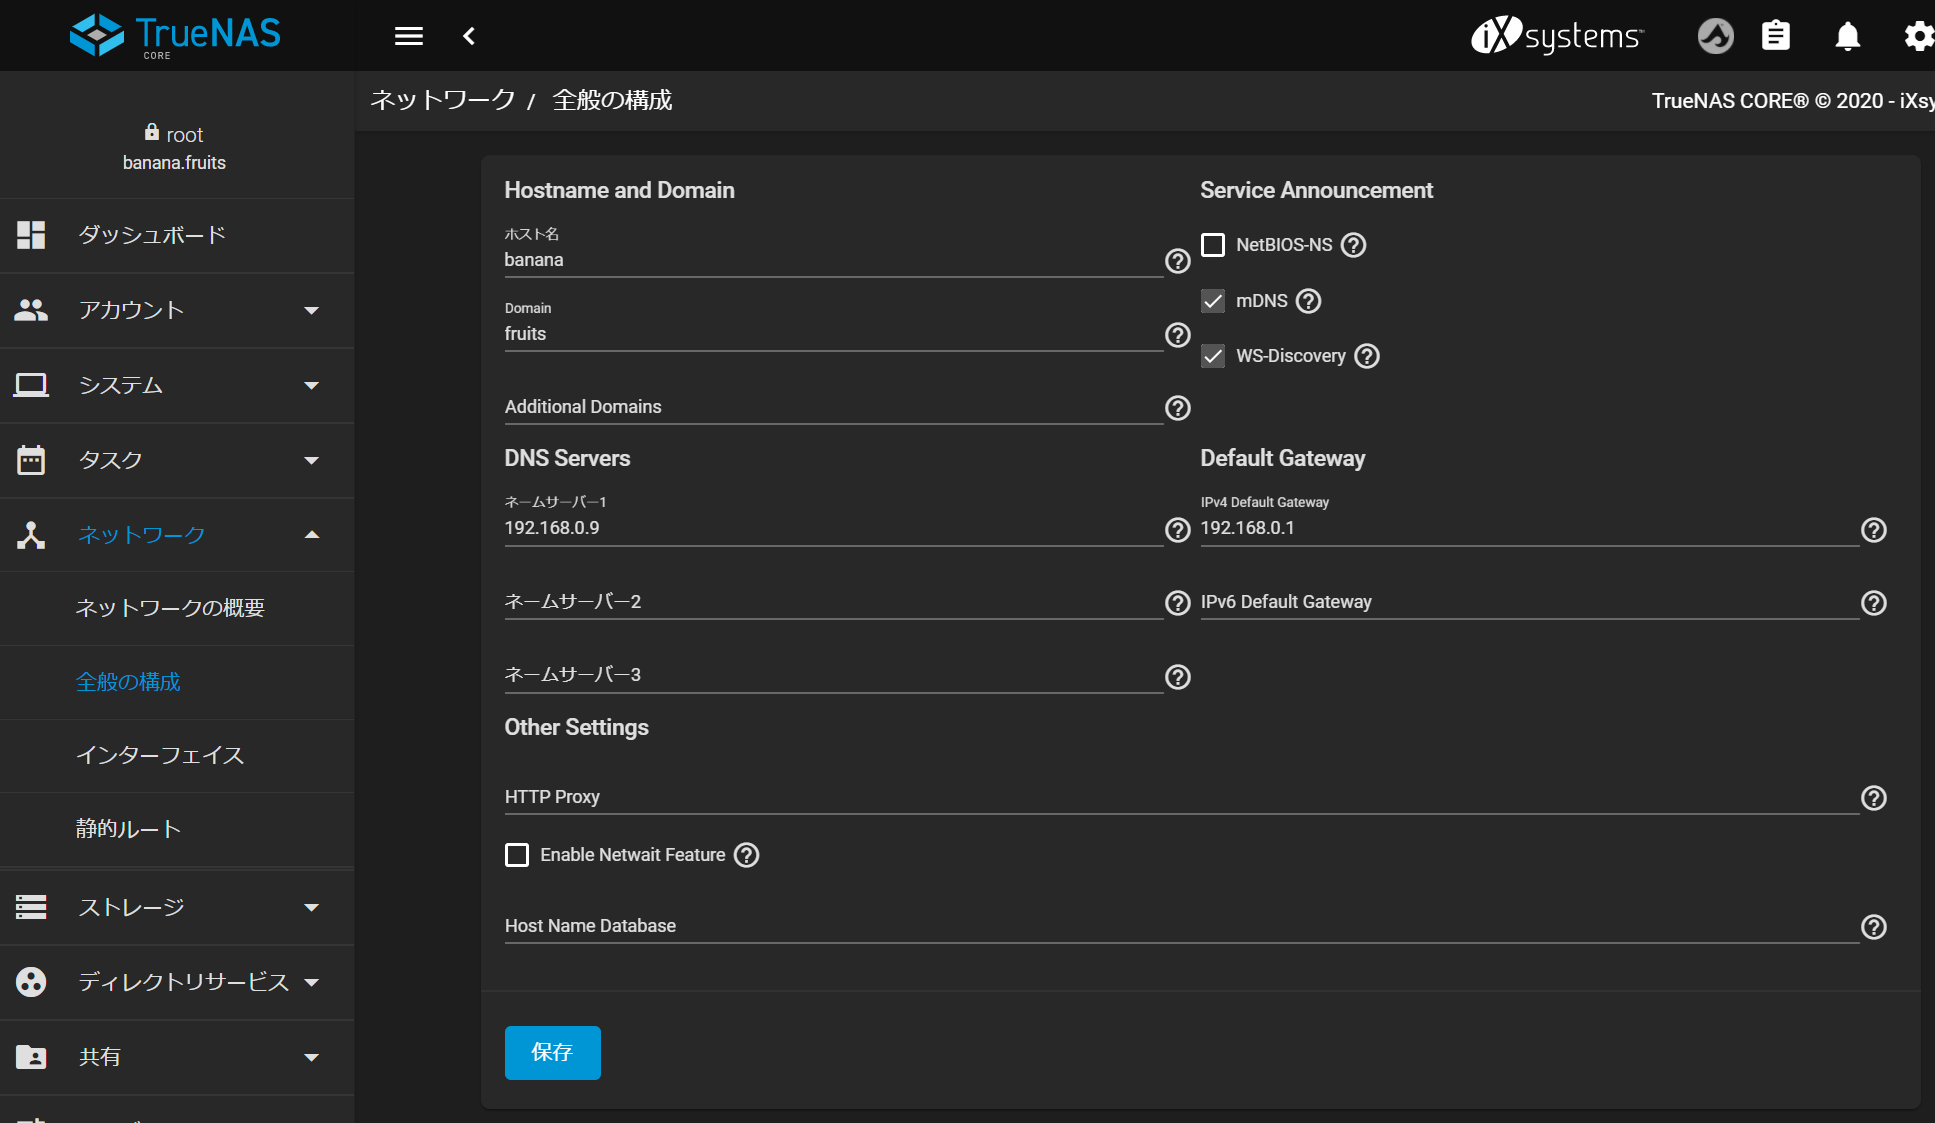Open the iXsystems logo link

click(x=1557, y=36)
